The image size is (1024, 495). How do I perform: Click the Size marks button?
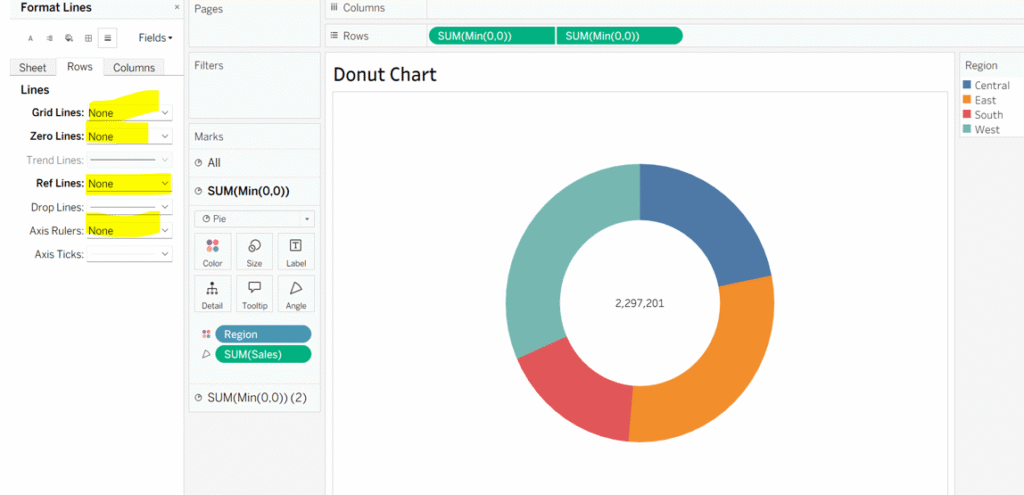(254, 251)
